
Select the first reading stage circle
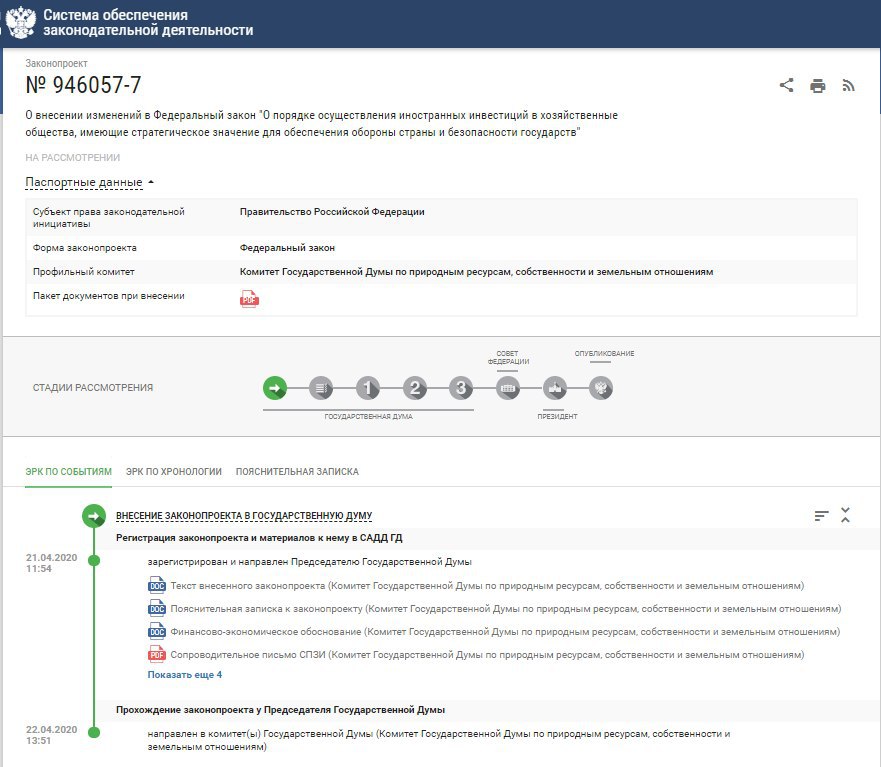(x=367, y=388)
